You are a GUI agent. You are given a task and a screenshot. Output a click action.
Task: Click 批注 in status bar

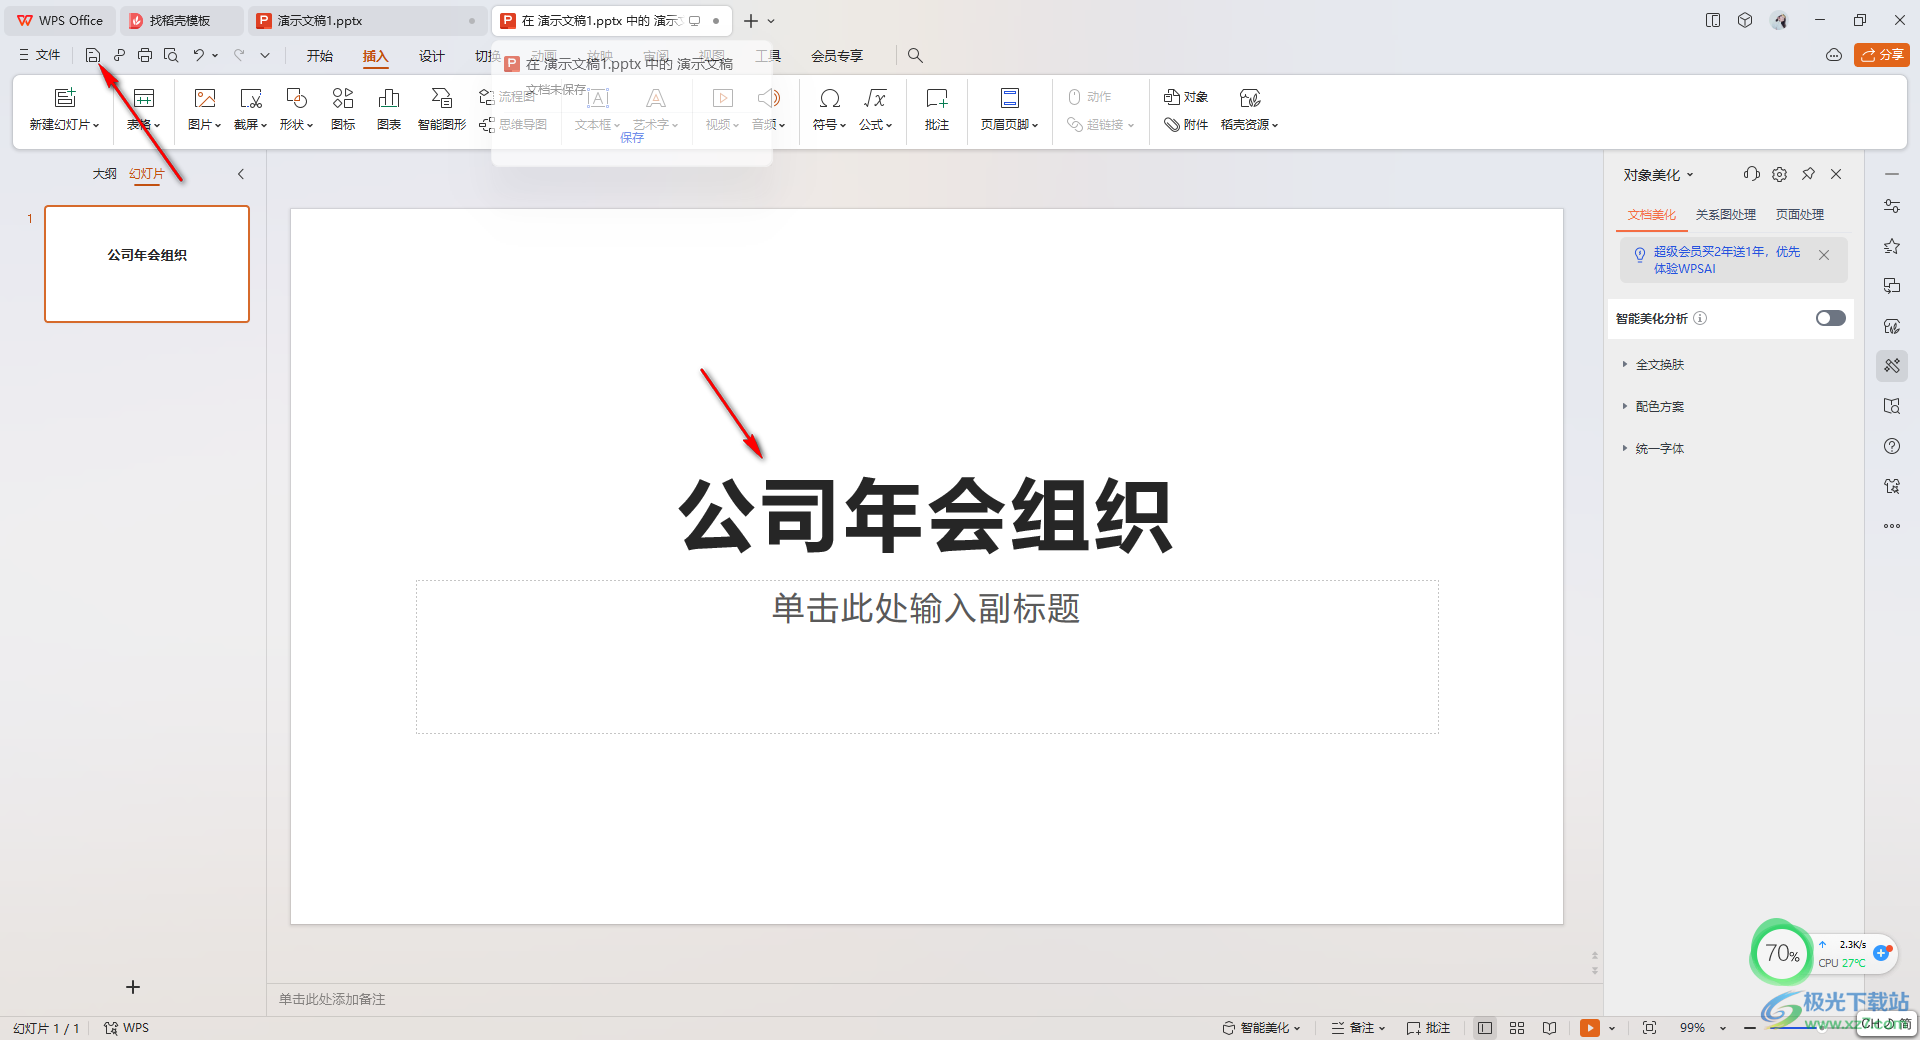[1428, 1028]
